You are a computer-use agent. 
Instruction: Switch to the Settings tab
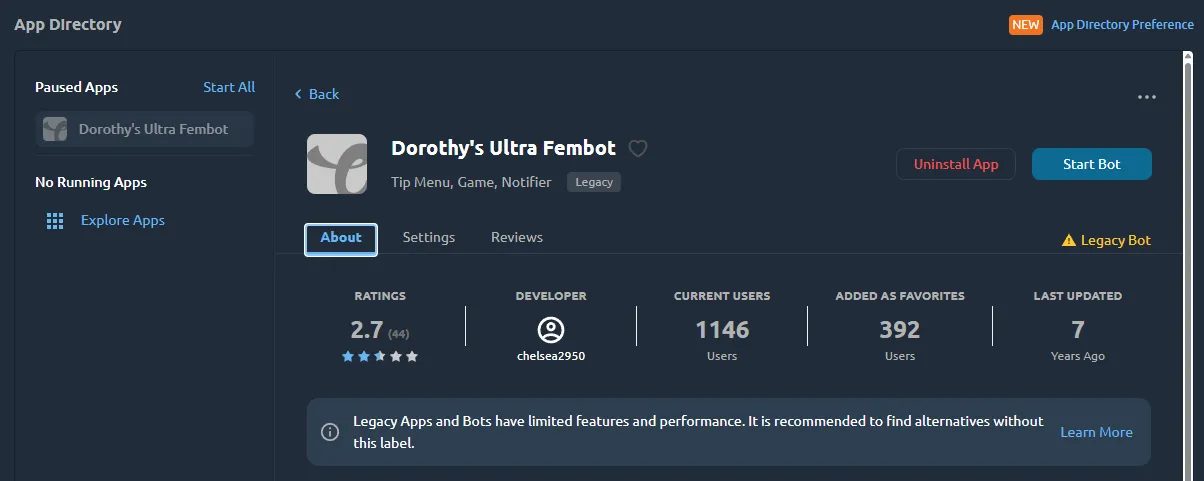click(429, 238)
